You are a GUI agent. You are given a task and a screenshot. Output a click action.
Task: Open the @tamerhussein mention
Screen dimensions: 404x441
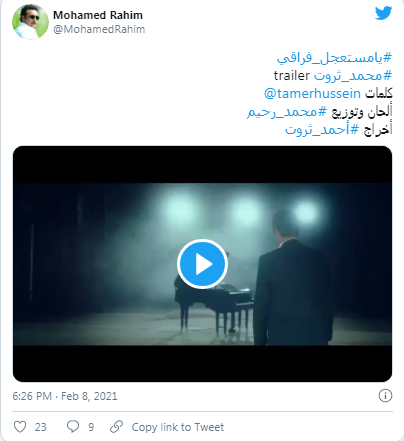tap(312, 93)
